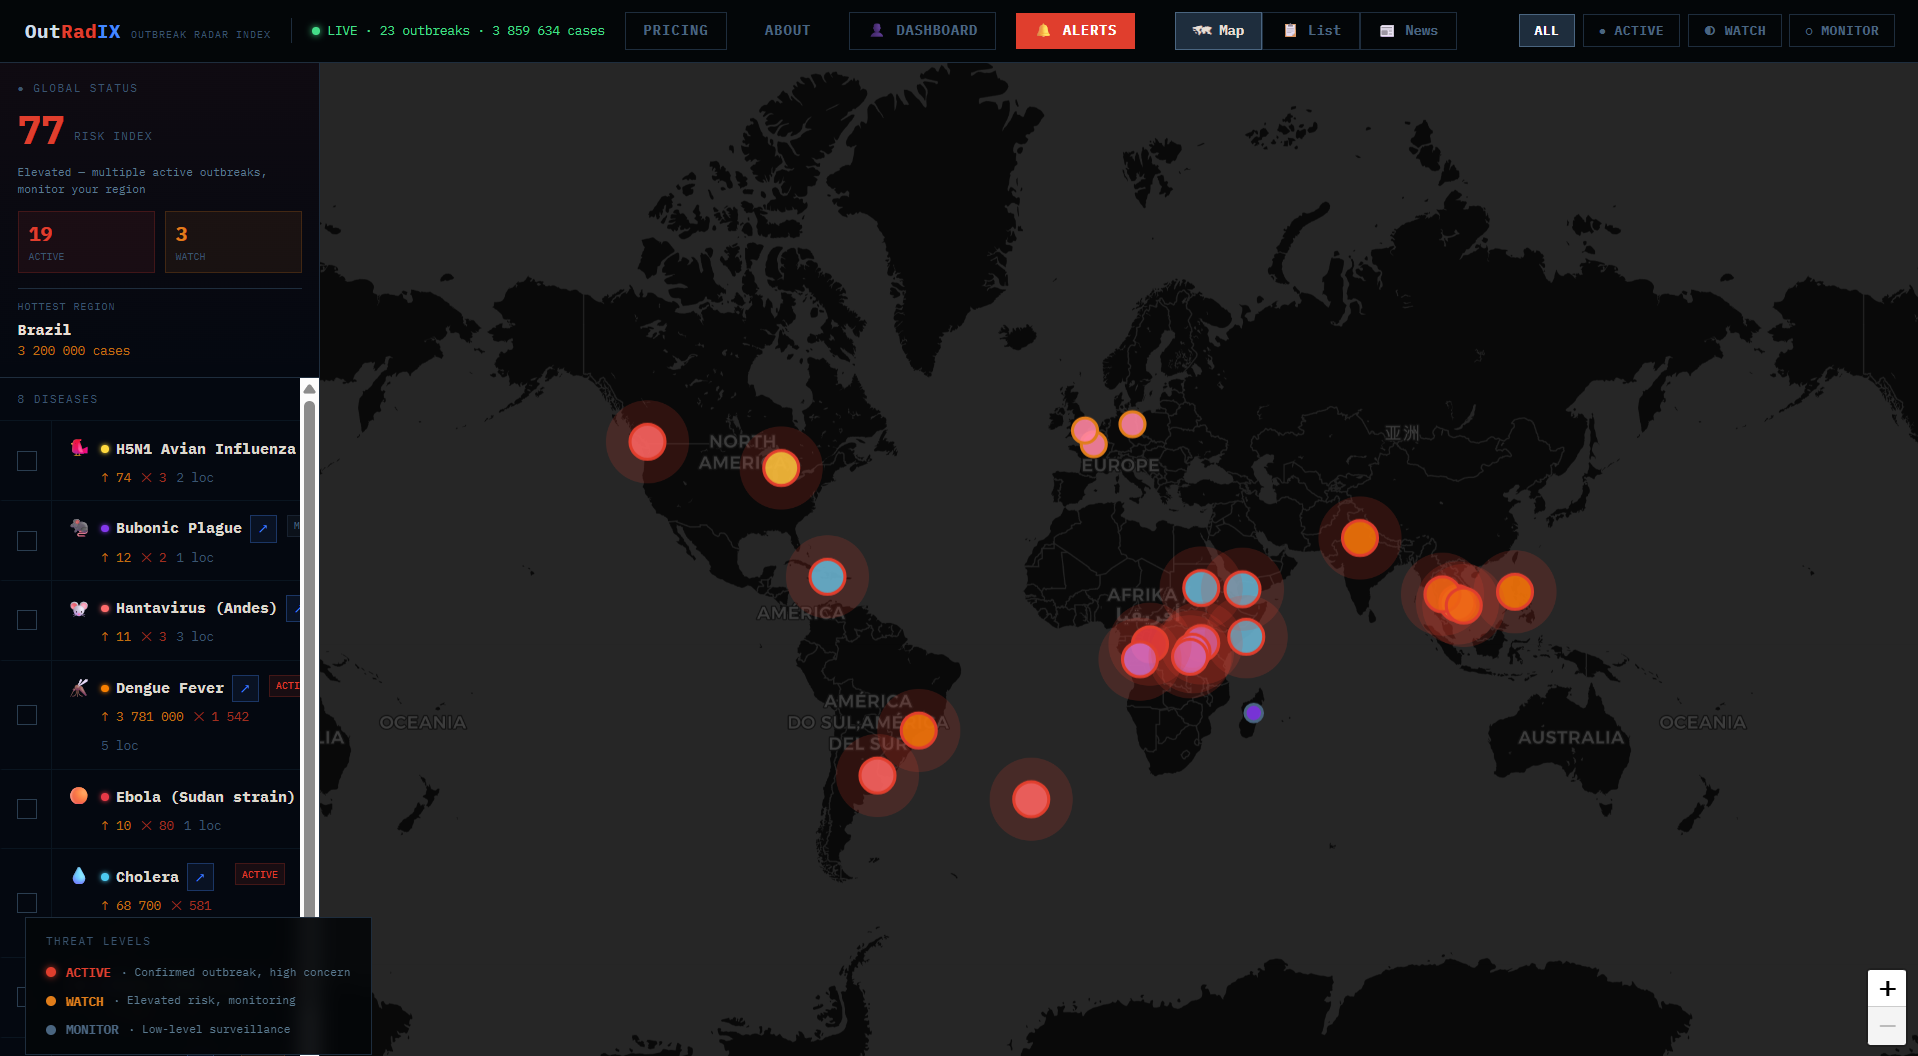The width and height of the screenshot is (1918, 1056).
Task: Open Dengue Fever external link arrow
Action: point(245,688)
